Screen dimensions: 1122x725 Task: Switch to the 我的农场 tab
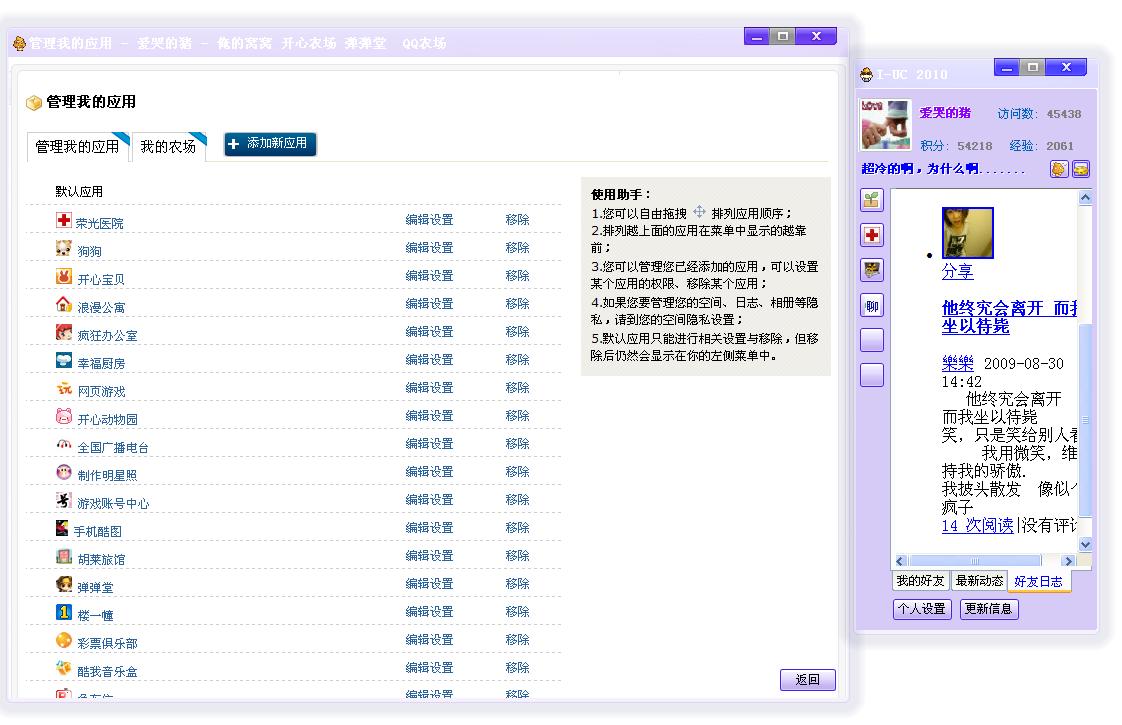pos(168,147)
